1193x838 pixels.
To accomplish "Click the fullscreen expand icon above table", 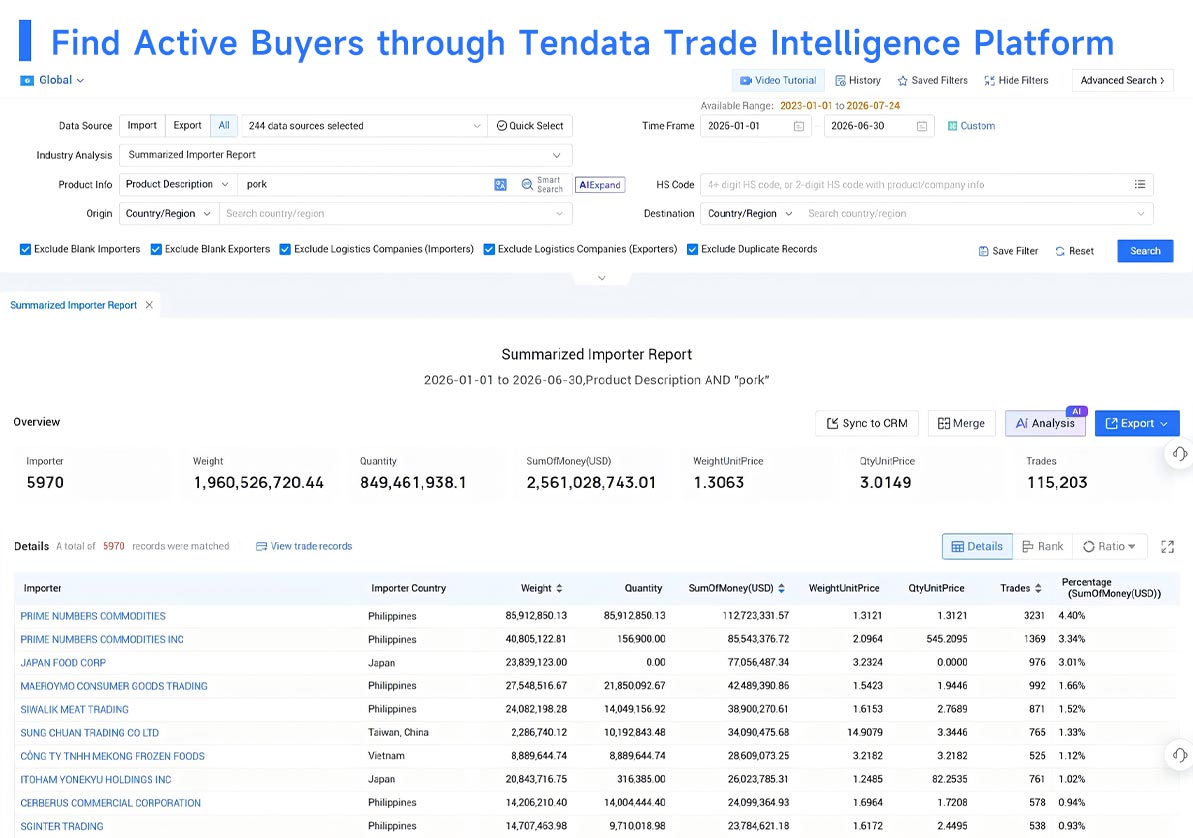I will click(1167, 546).
